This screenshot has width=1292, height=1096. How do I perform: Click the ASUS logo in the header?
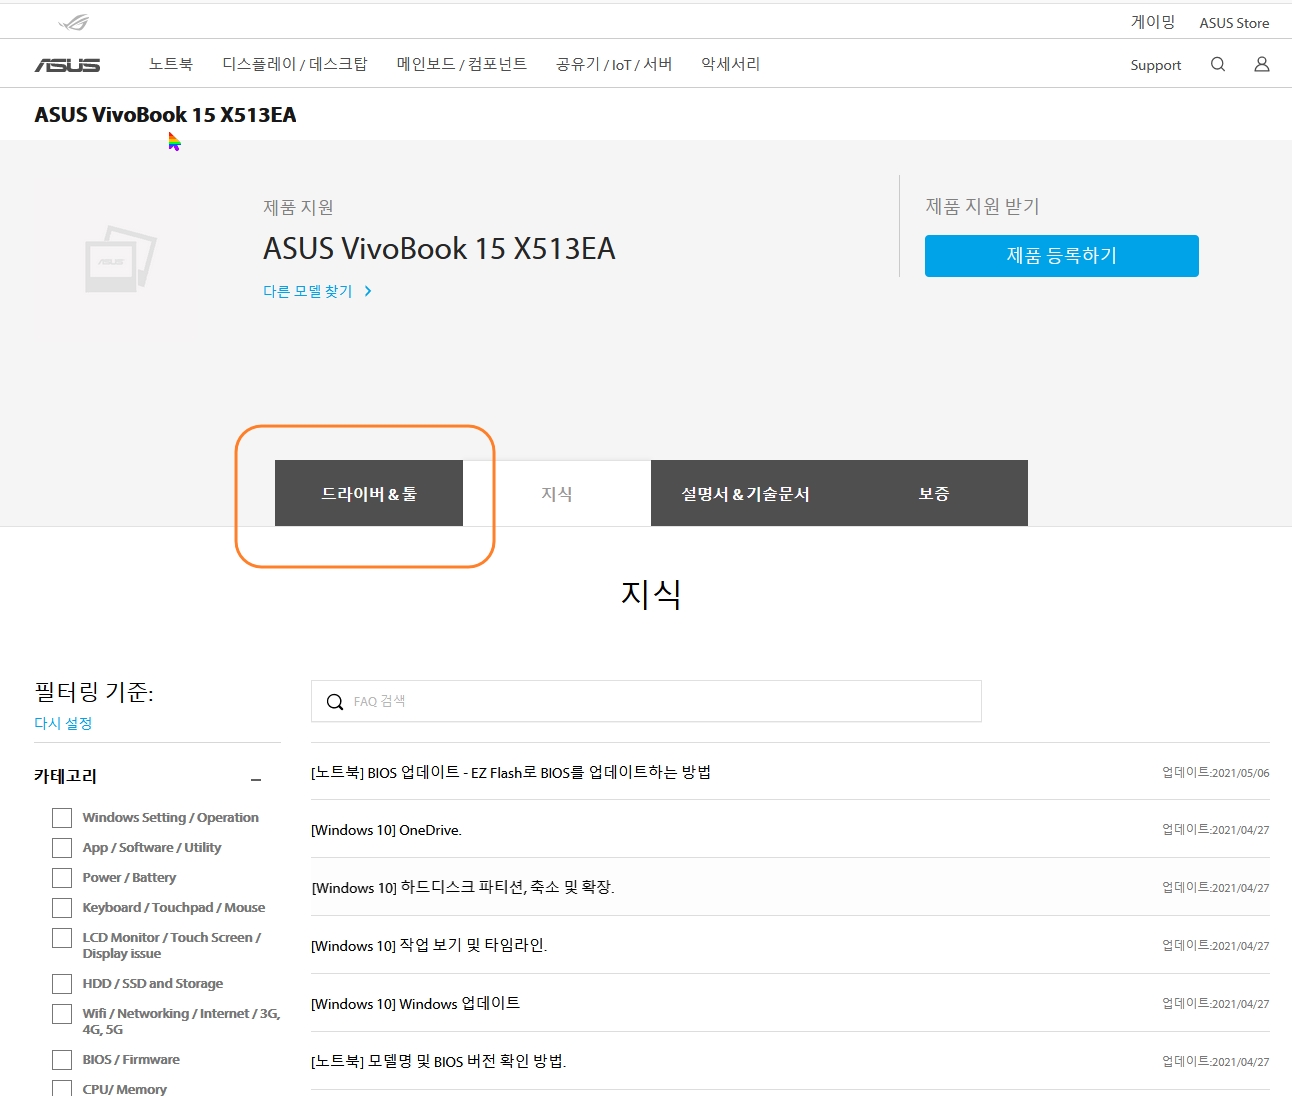coord(69,63)
